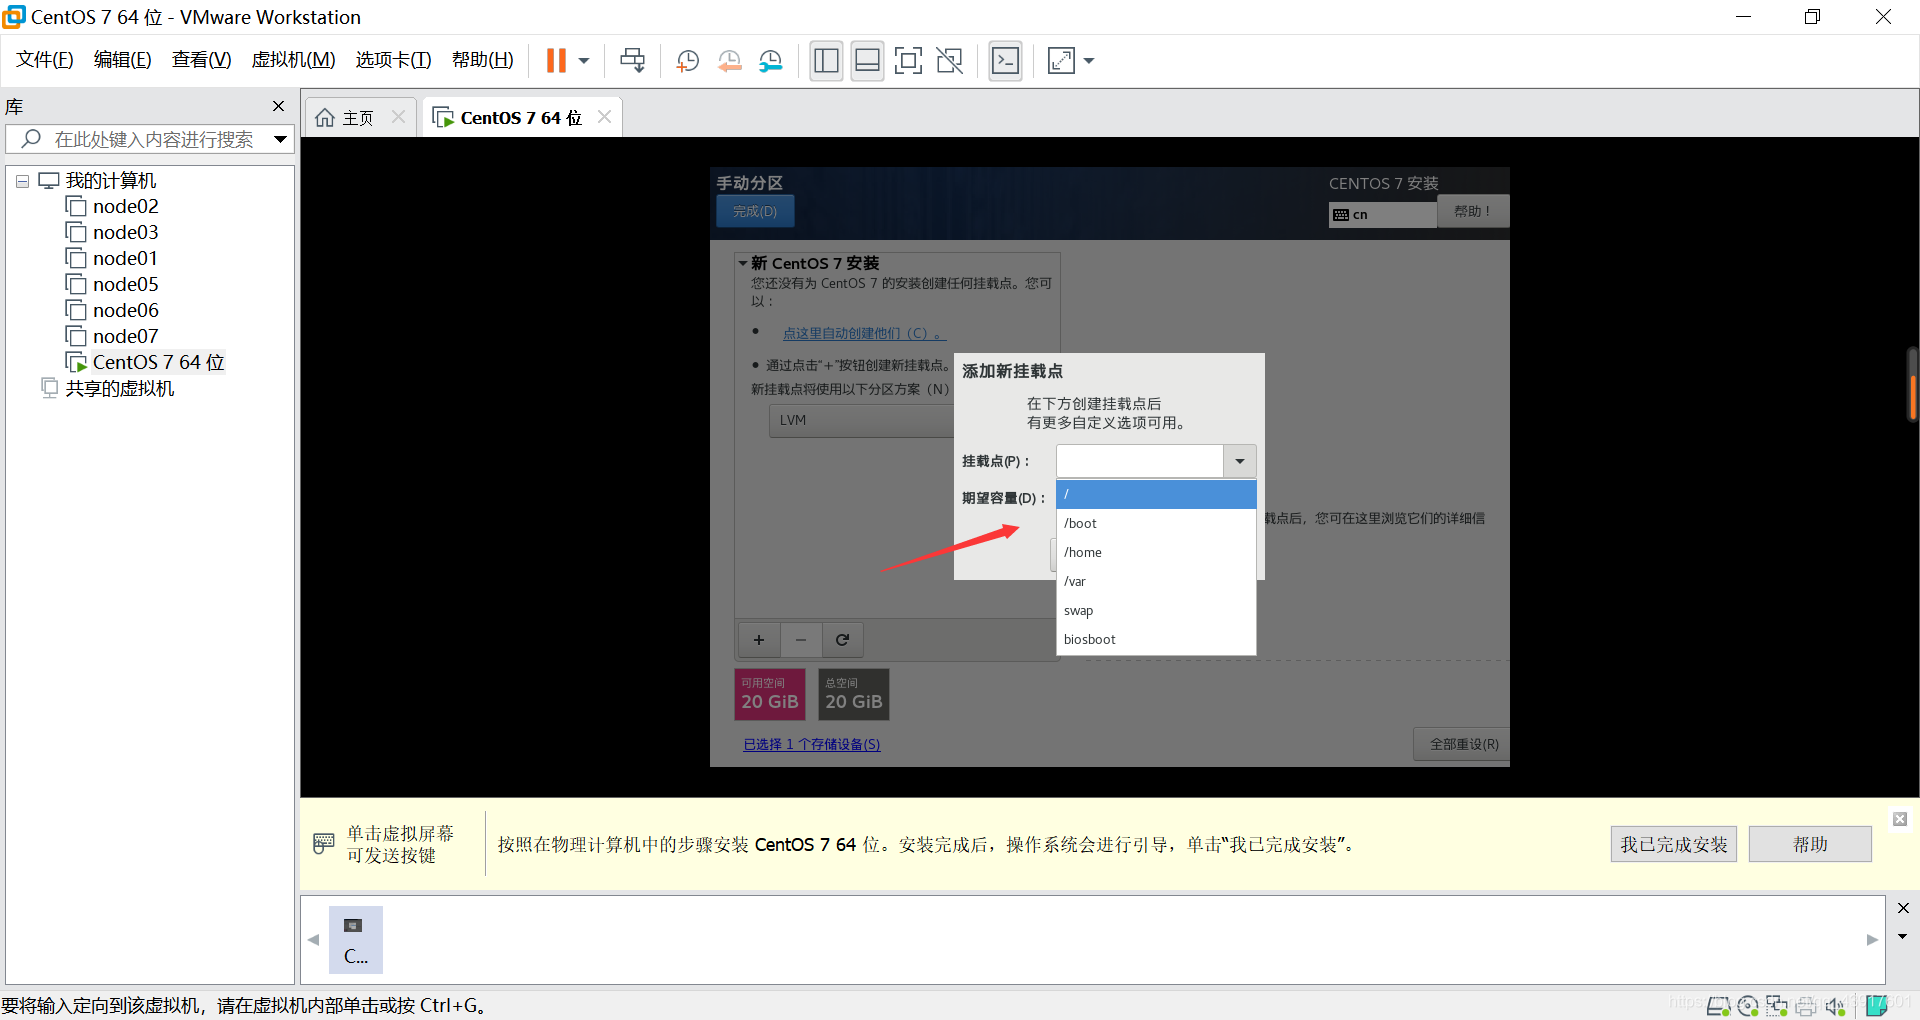The image size is (1920, 1020).
Task: Enter full screen mode via toolbar icon
Action: [x=908, y=61]
